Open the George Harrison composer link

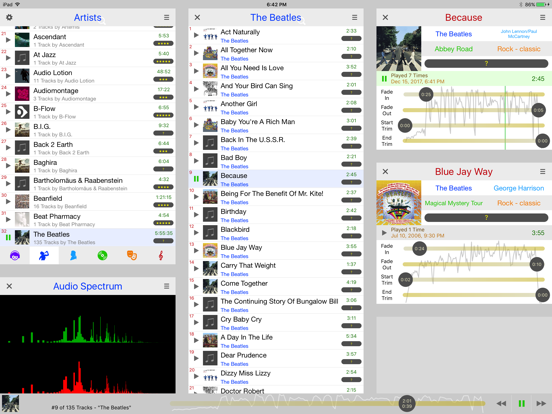click(x=519, y=188)
